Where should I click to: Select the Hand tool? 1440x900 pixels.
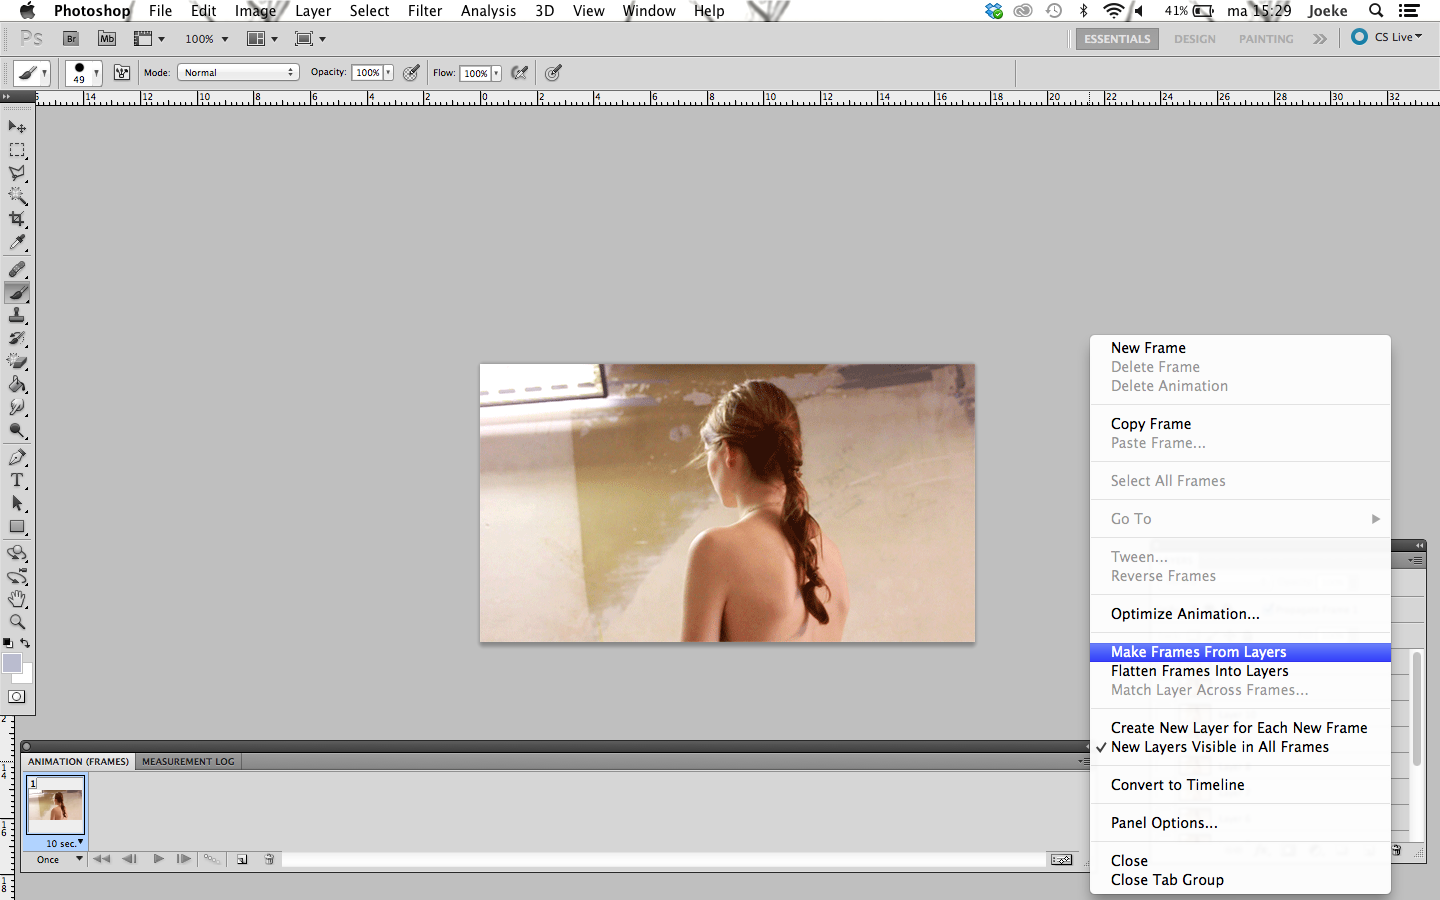click(17, 599)
